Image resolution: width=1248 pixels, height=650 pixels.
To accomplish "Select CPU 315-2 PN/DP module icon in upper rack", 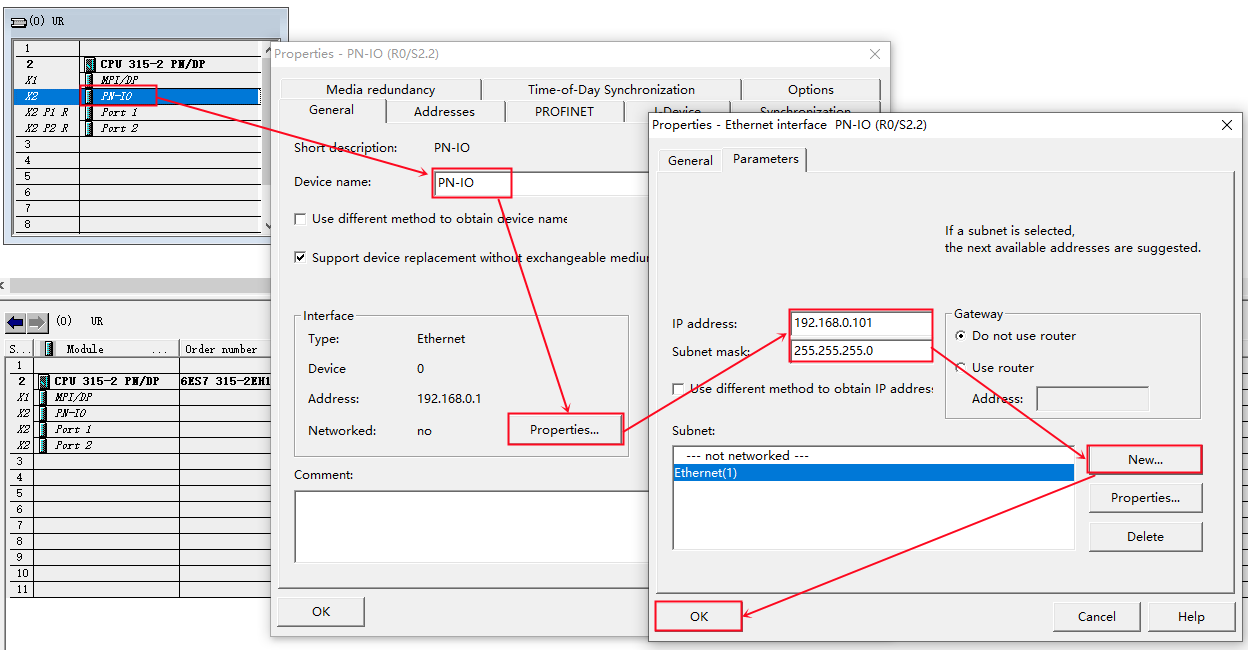I will 90,64.
